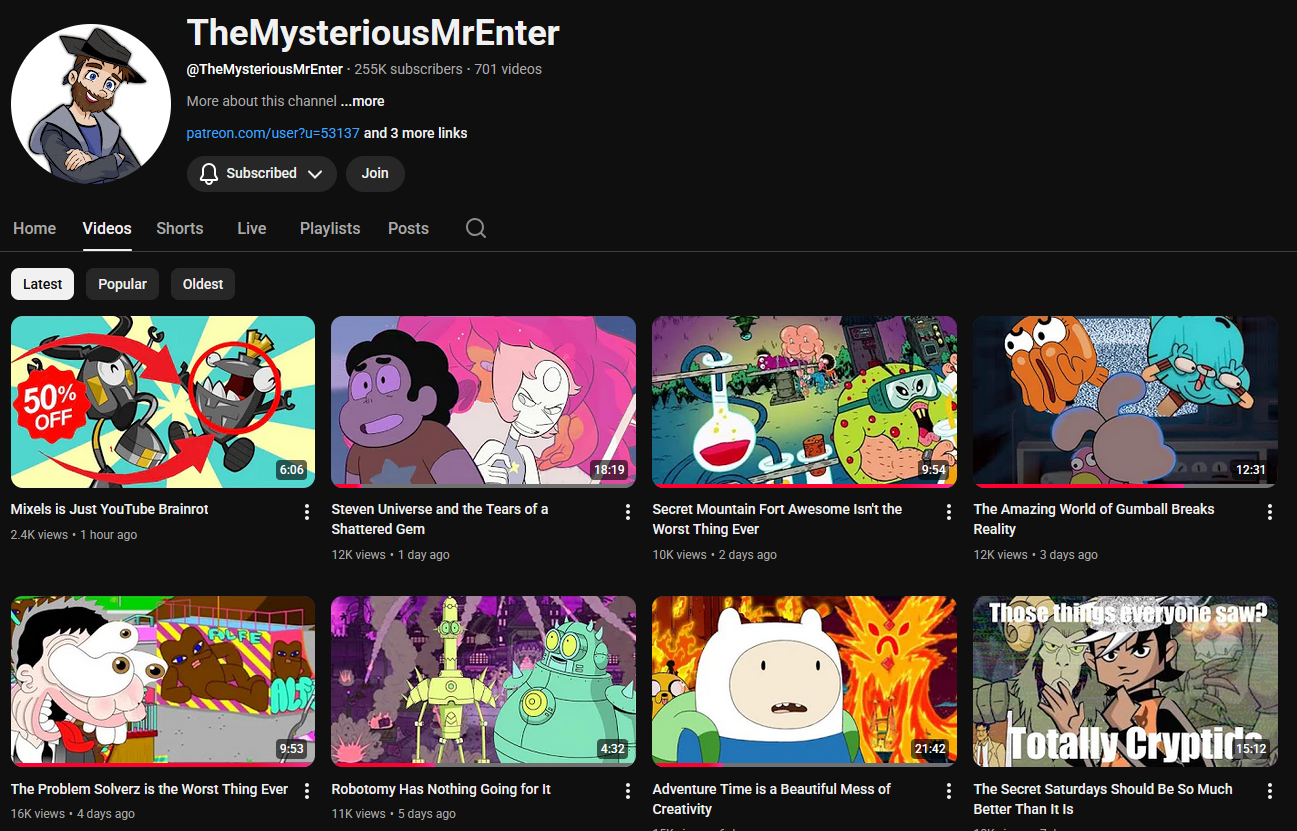Click the '3 days ago' upload time

click(x=1069, y=555)
